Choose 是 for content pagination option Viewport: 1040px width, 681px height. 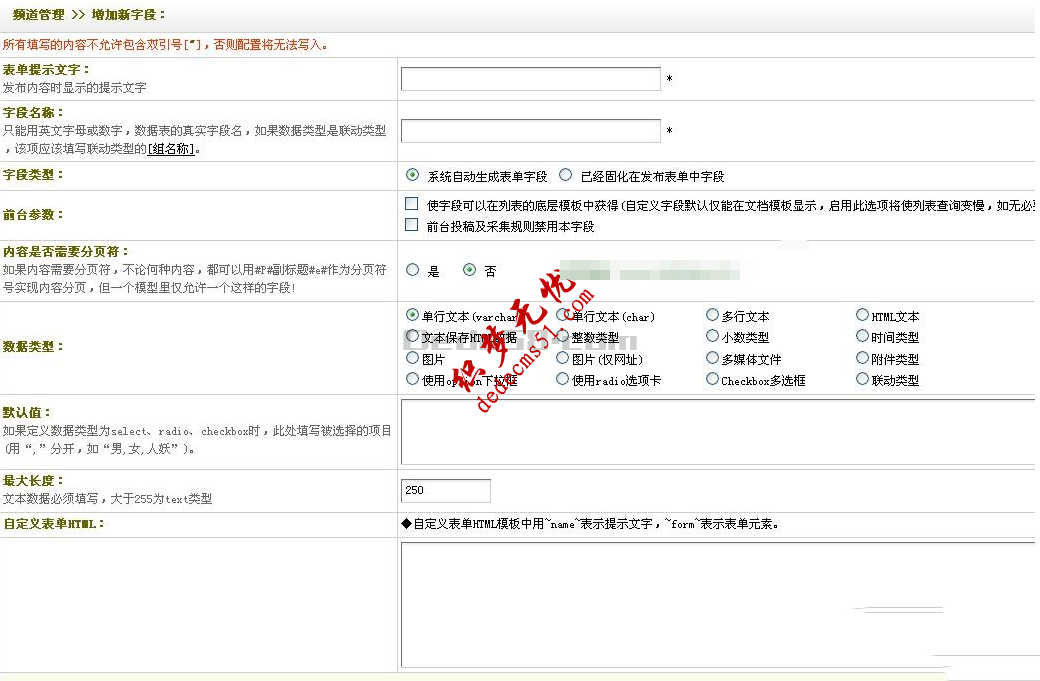pyautogui.click(x=412, y=269)
